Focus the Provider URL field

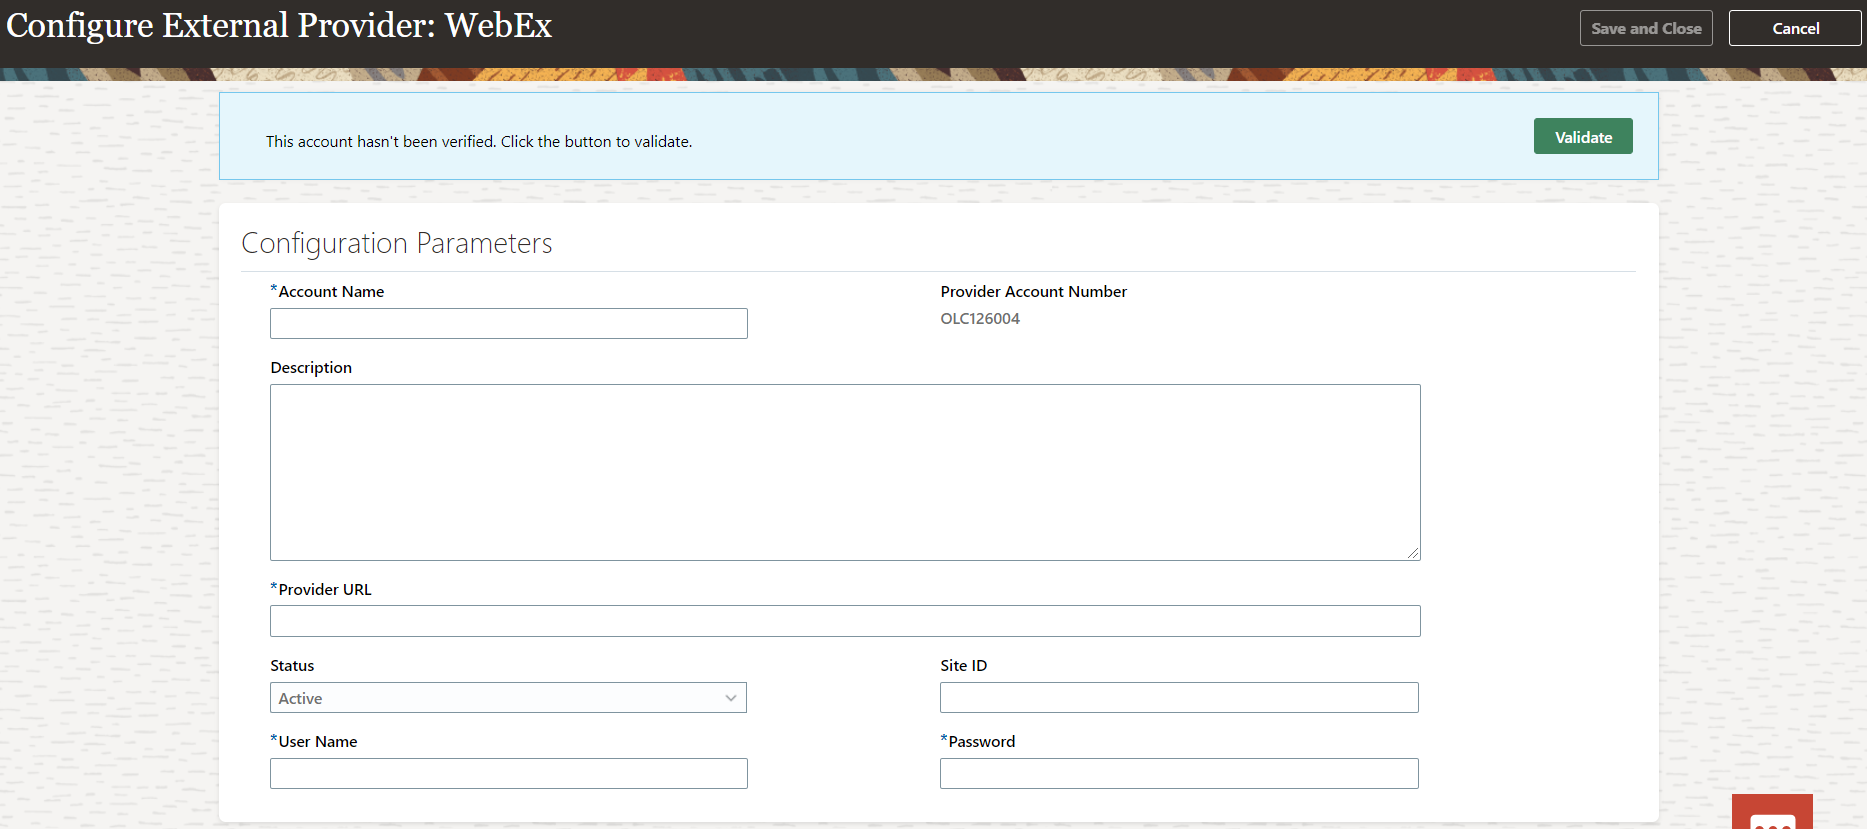pyautogui.click(x=845, y=621)
